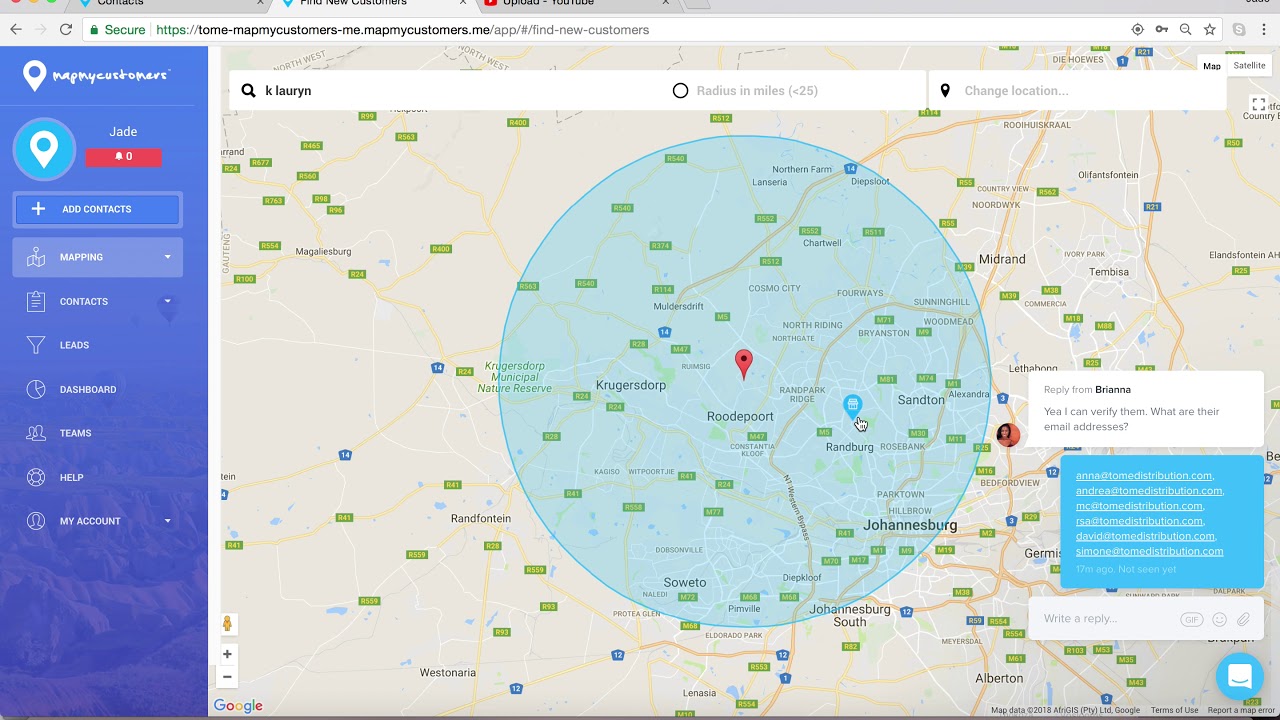Switch to Map view
Screen dimensions: 1280x720
1212,66
